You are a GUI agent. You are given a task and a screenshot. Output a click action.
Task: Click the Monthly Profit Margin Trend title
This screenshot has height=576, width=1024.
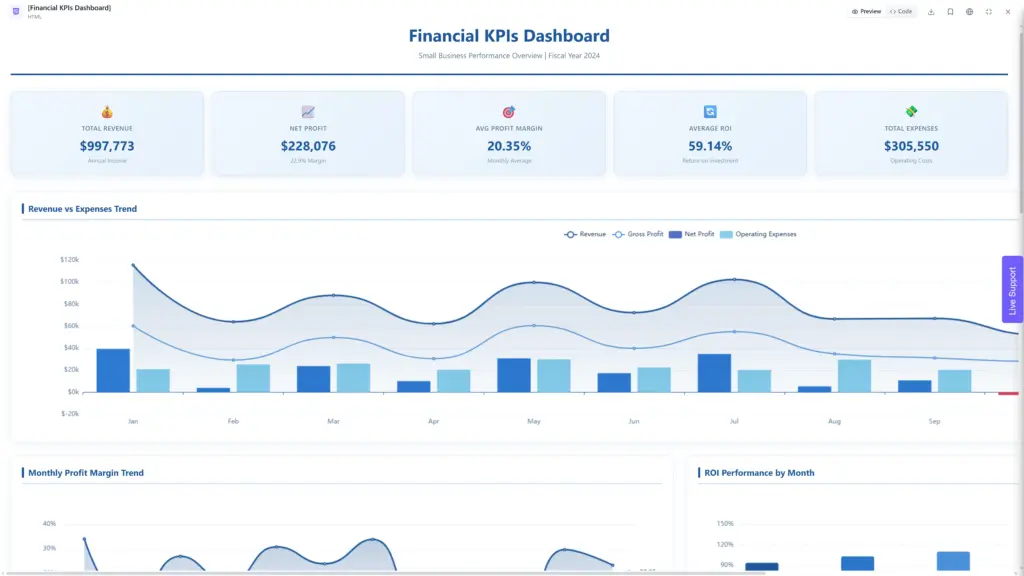click(86, 473)
